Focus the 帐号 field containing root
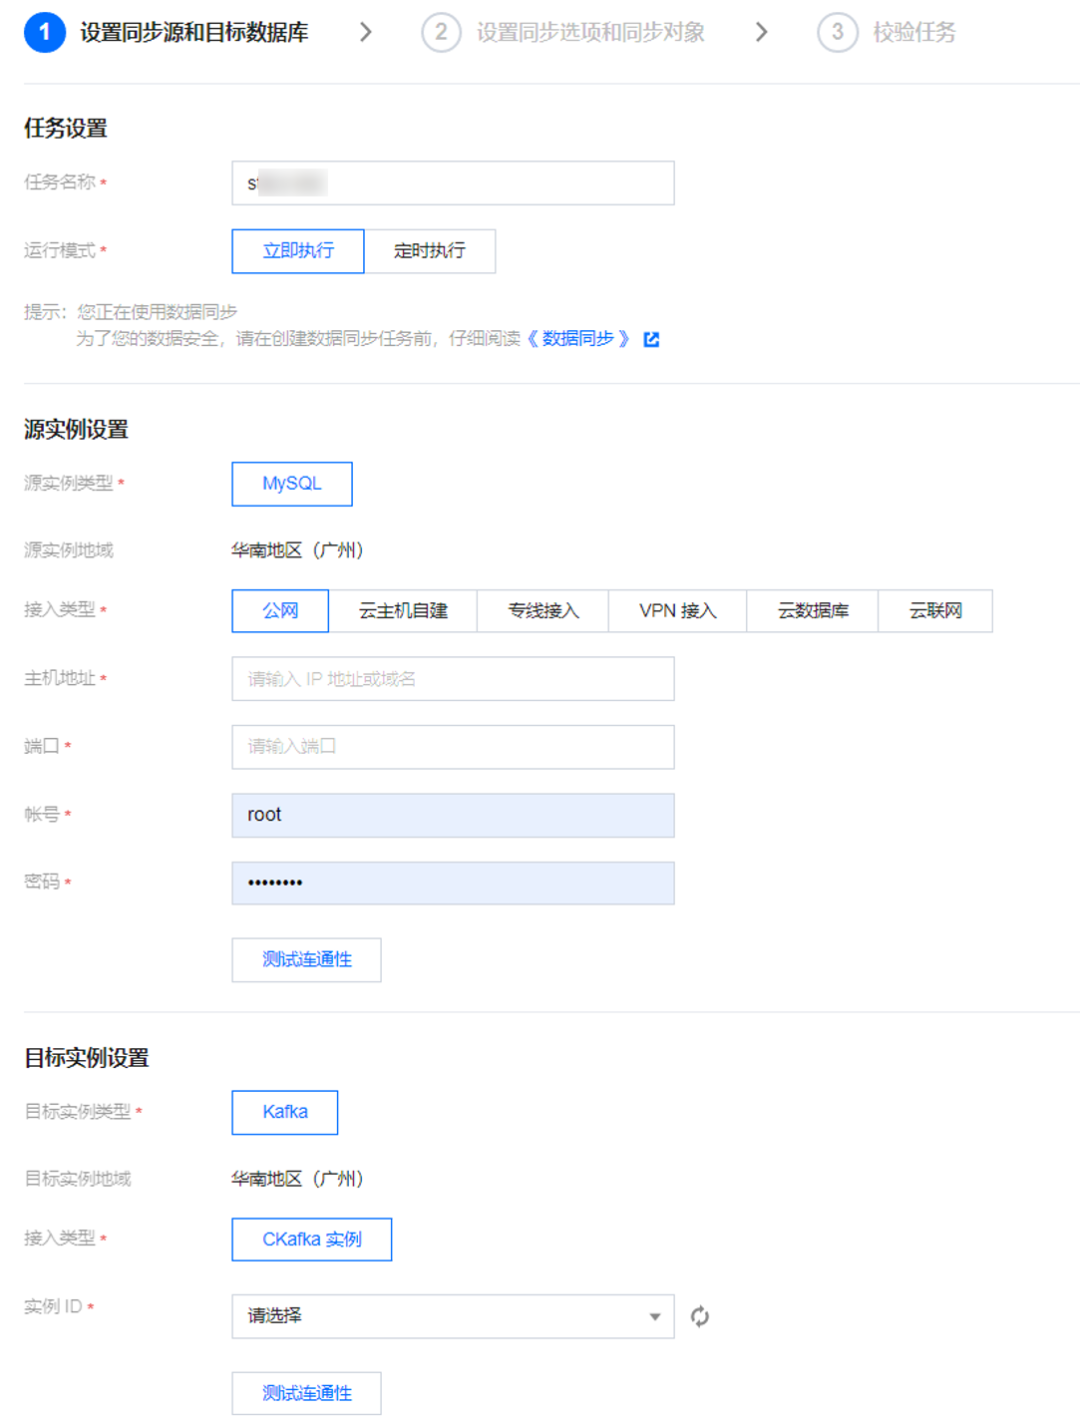The width and height of the screenshot is (1080, 1419). tap(453, 815)
